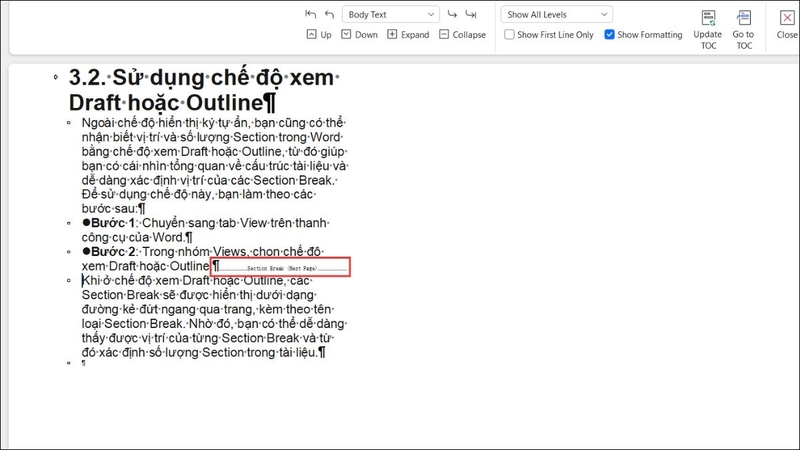This screenshot has width=800, height=450.
Task: Close Outline view
Action: 787,24
